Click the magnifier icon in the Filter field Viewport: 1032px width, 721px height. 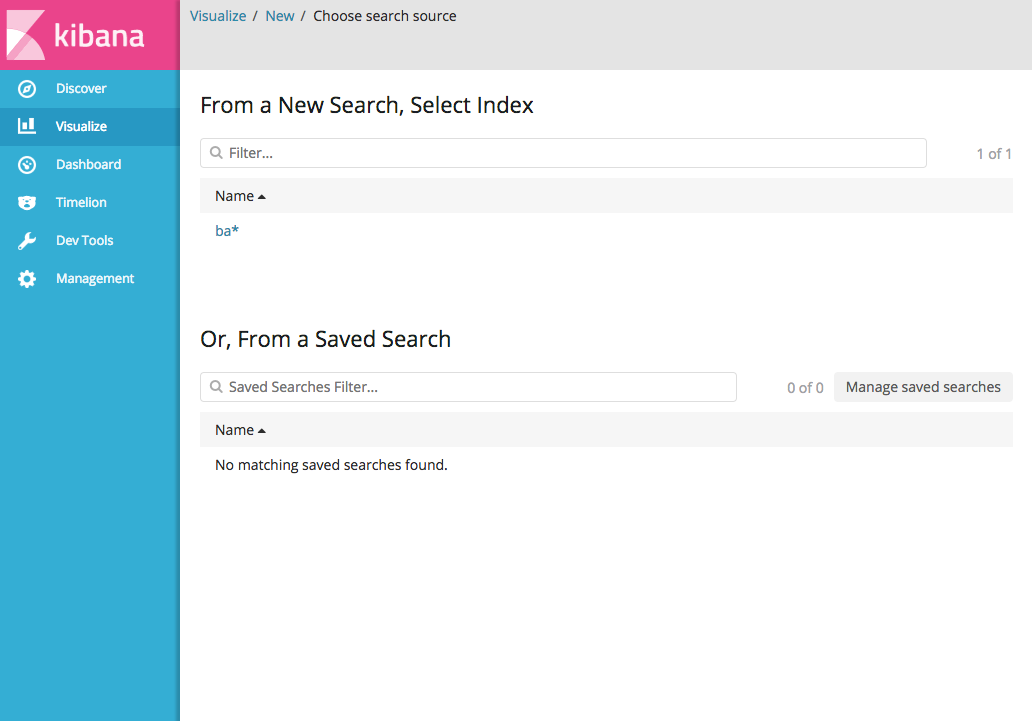[216, 153]
